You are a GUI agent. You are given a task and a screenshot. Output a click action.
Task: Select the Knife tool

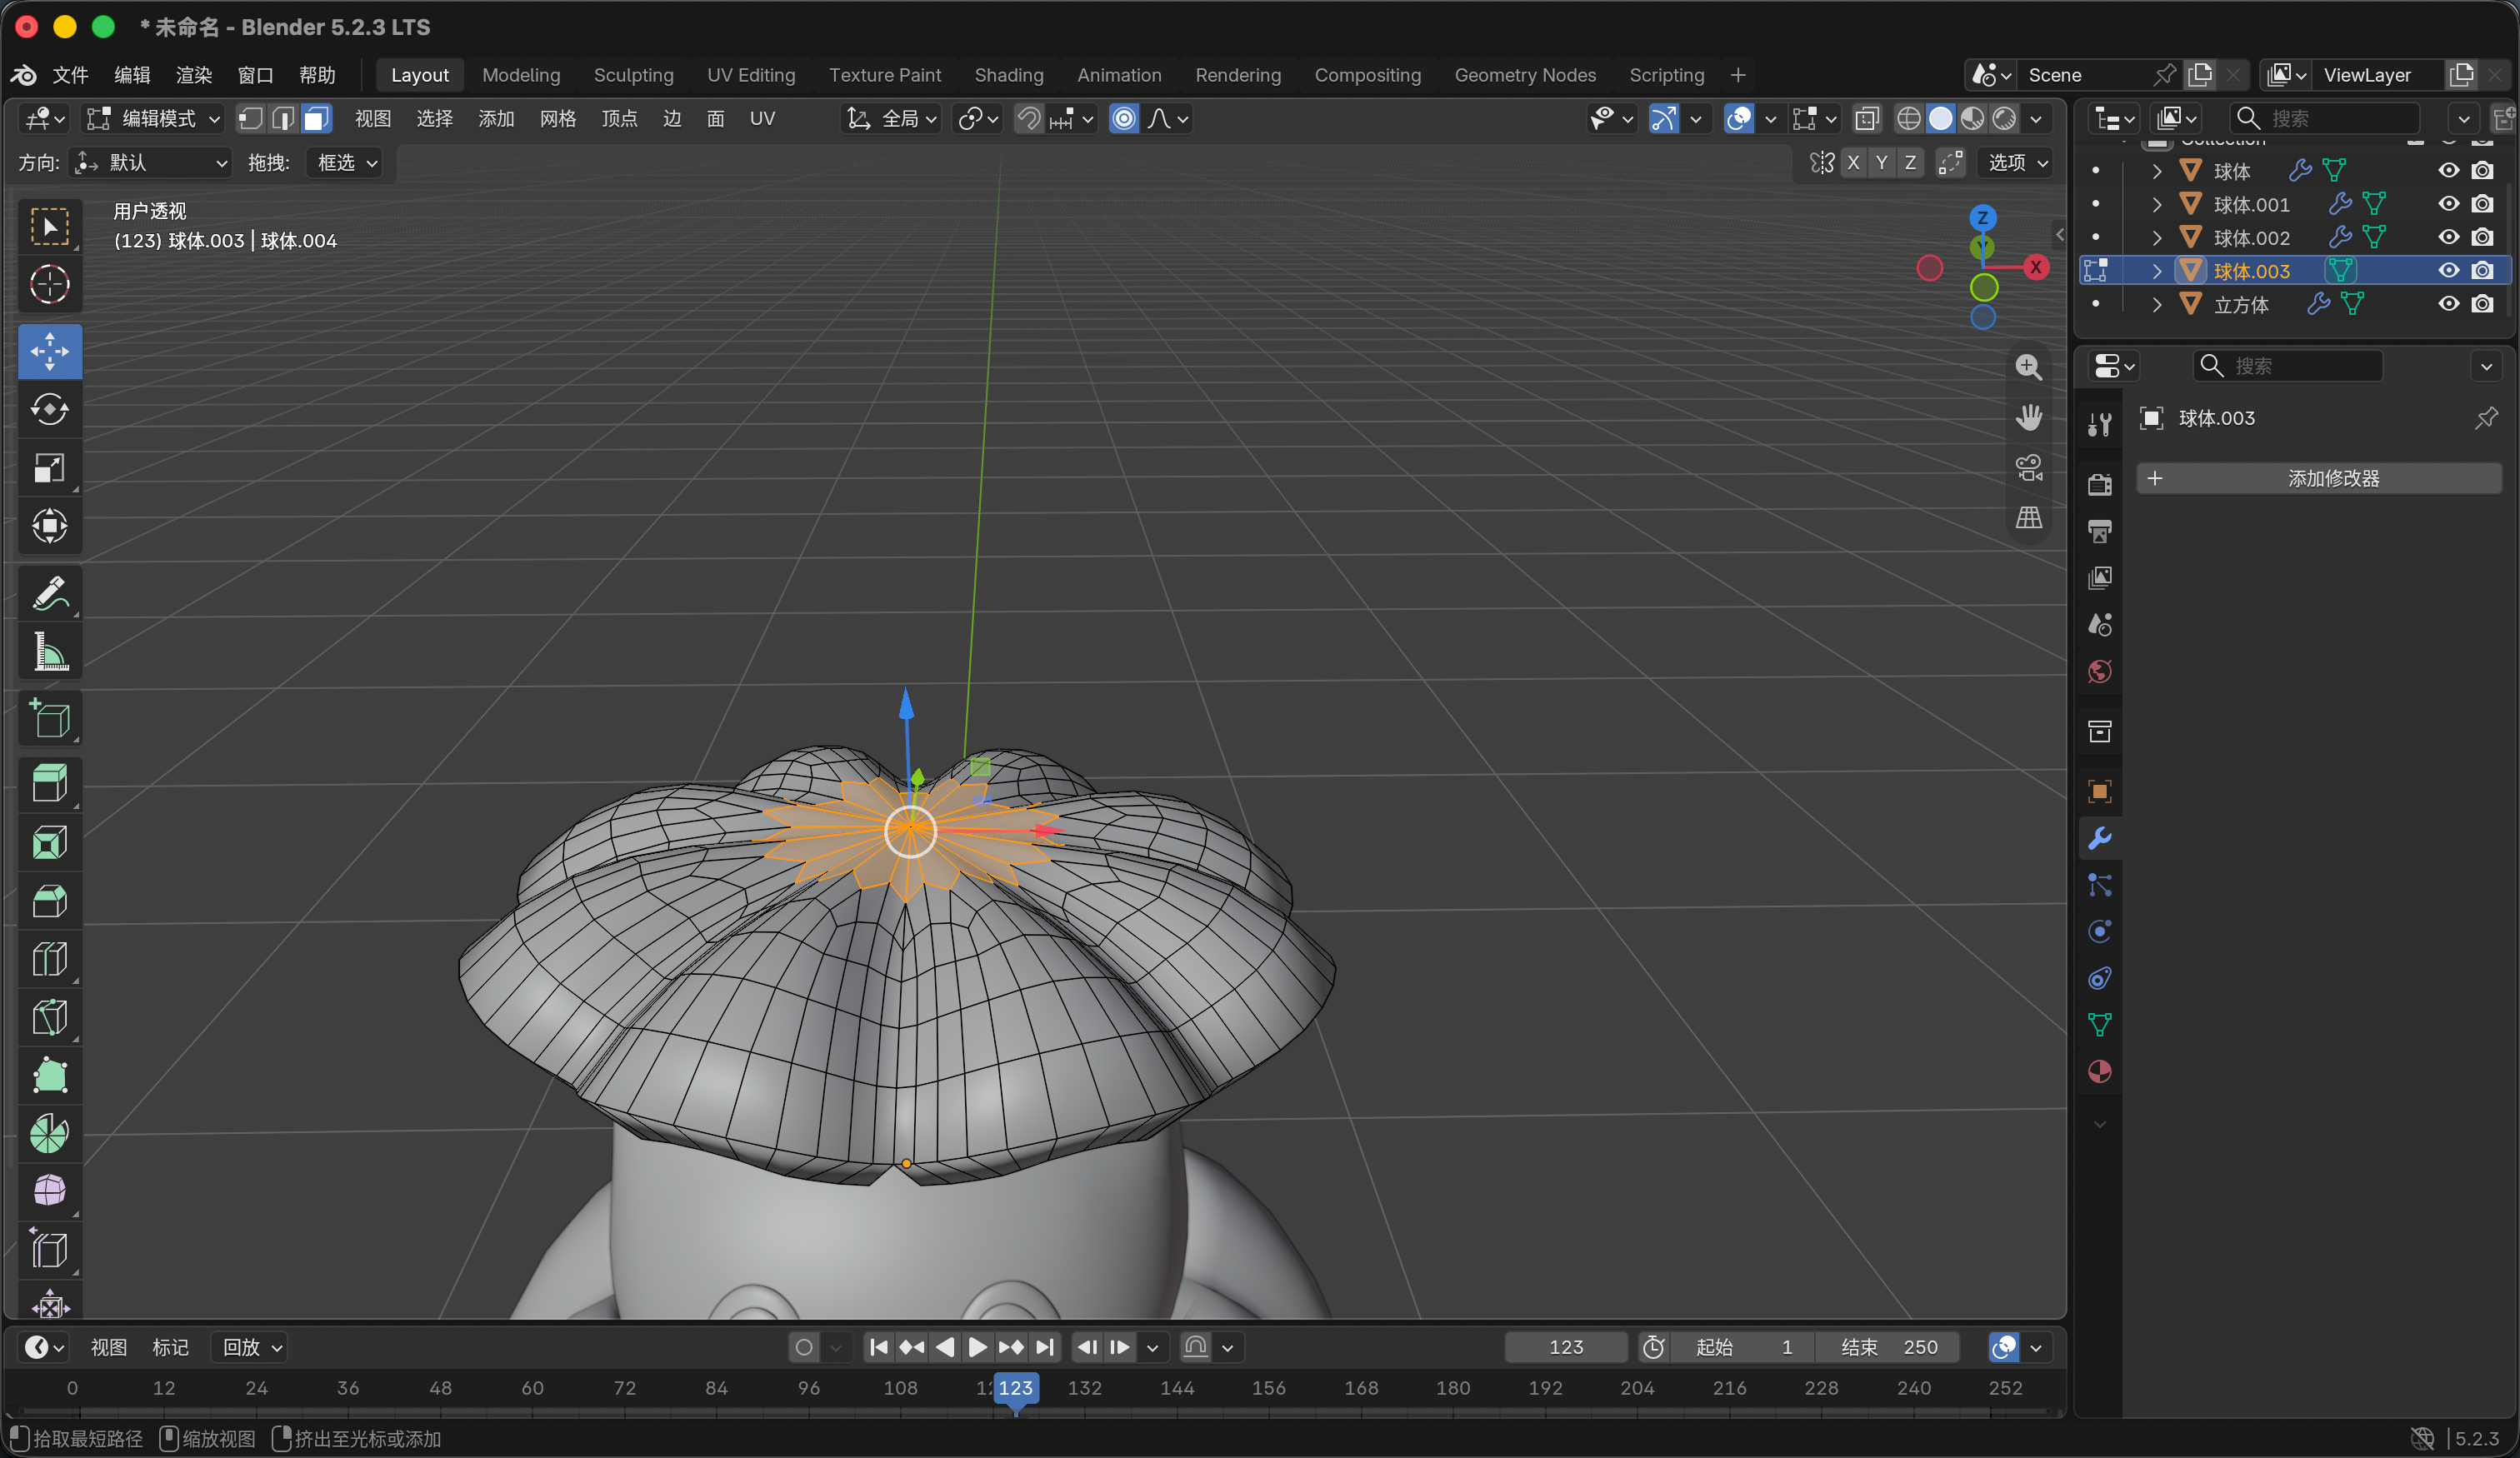tap(49, 1018)
